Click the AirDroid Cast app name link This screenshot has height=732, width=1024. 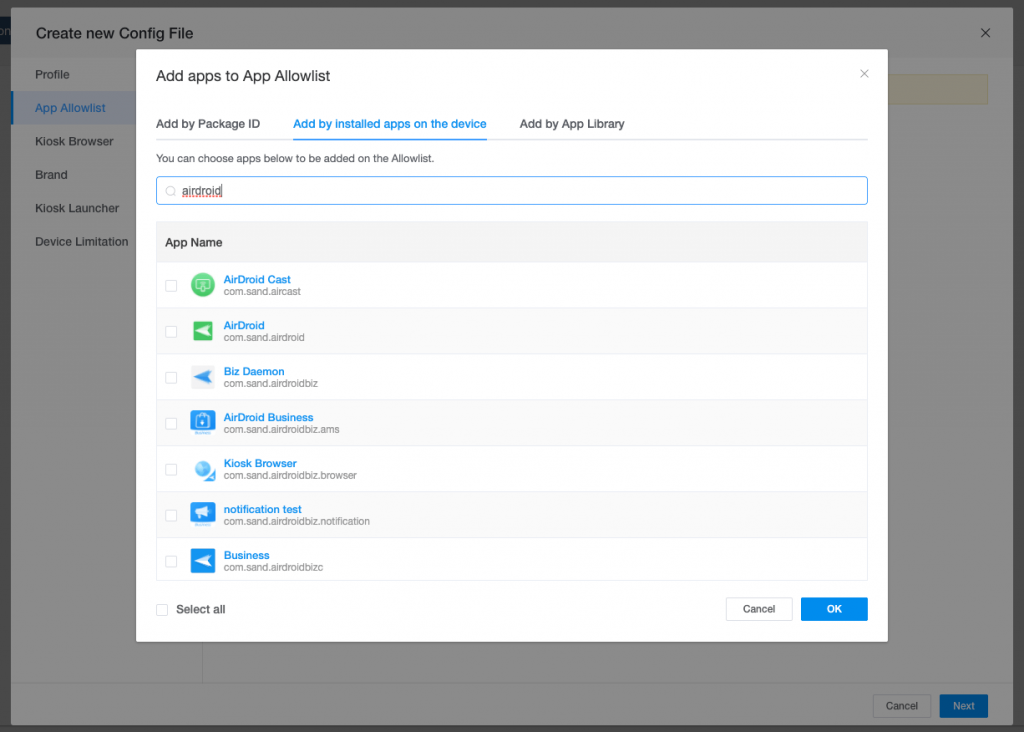tap(257, 279)
